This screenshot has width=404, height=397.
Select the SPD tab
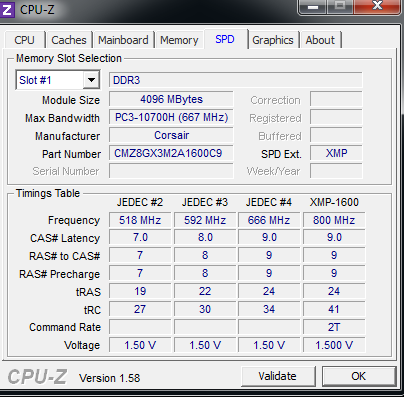click(x=225, y=39)
